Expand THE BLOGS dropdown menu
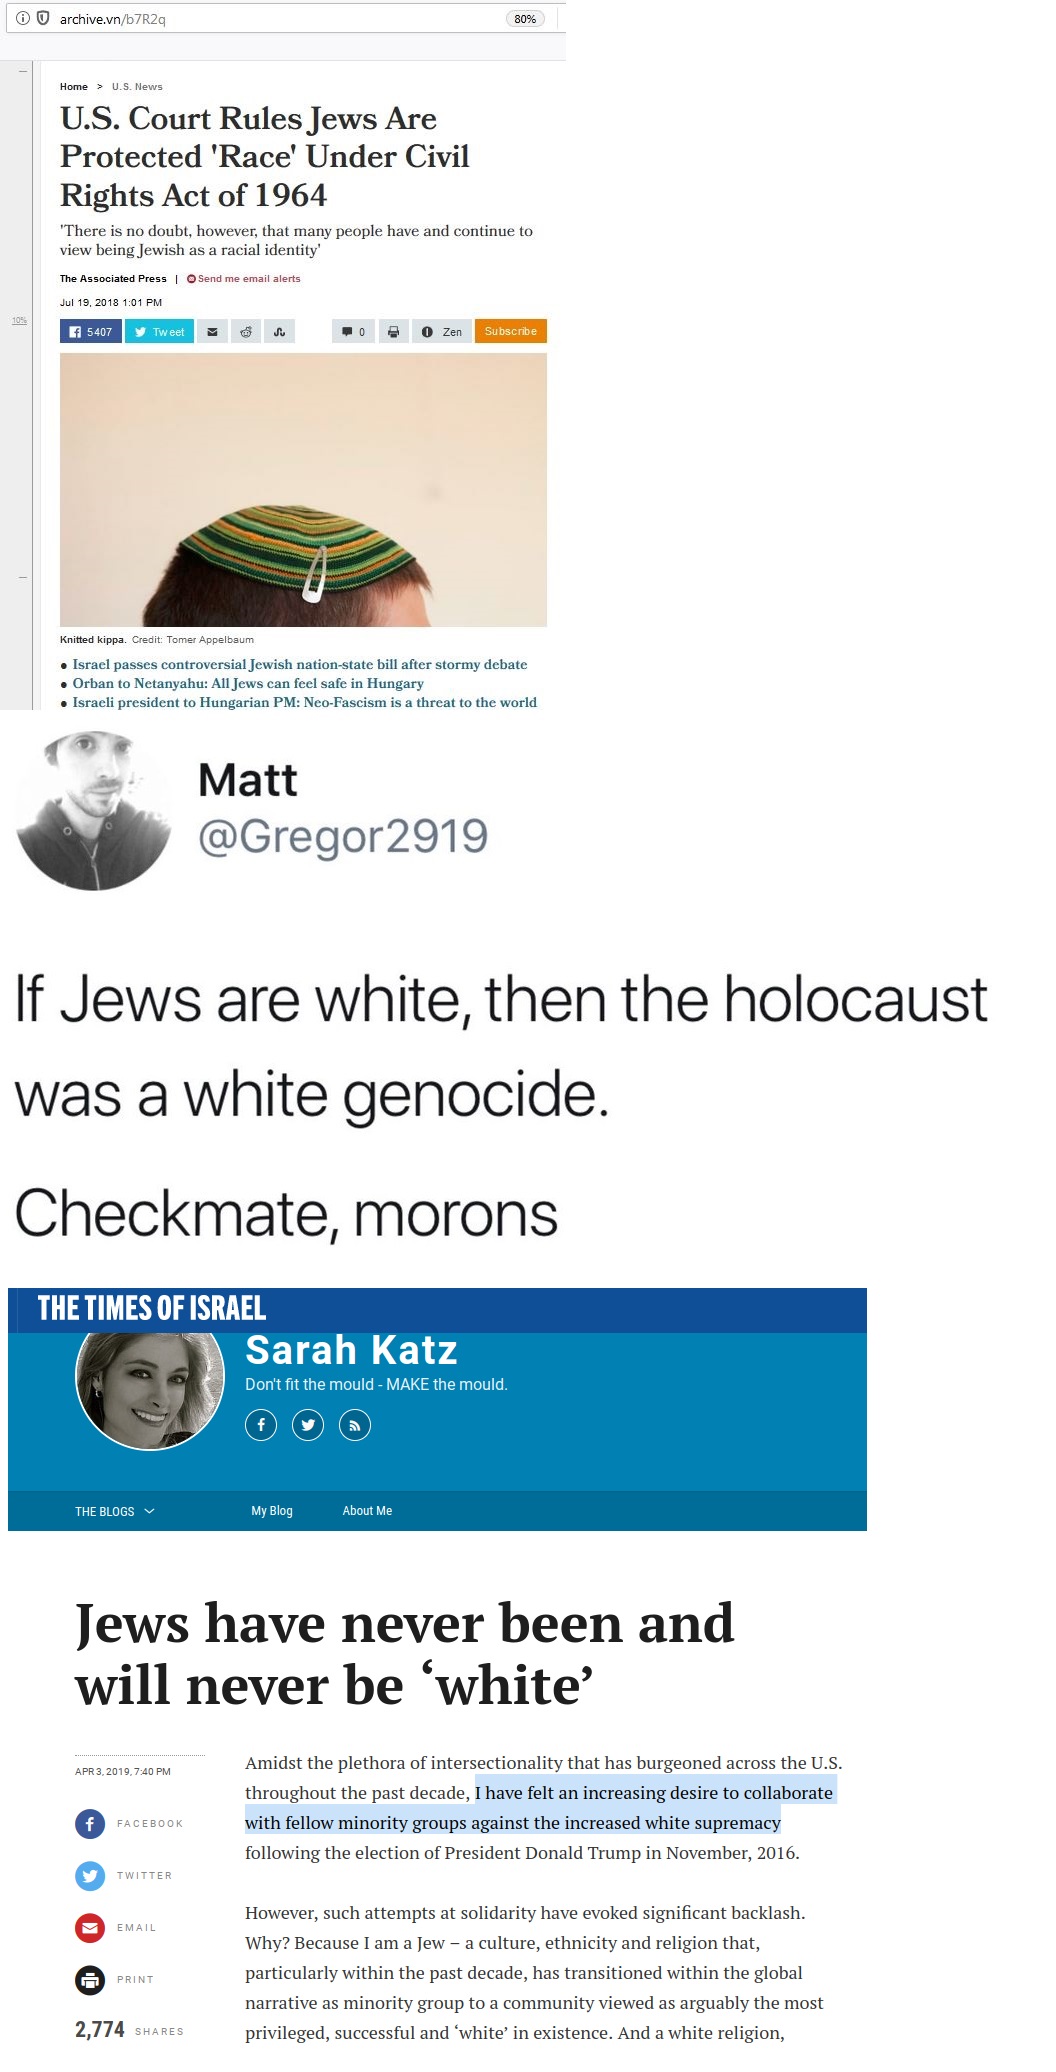The width and height of the screenshot is (1056, 2072). point(115,1511)
